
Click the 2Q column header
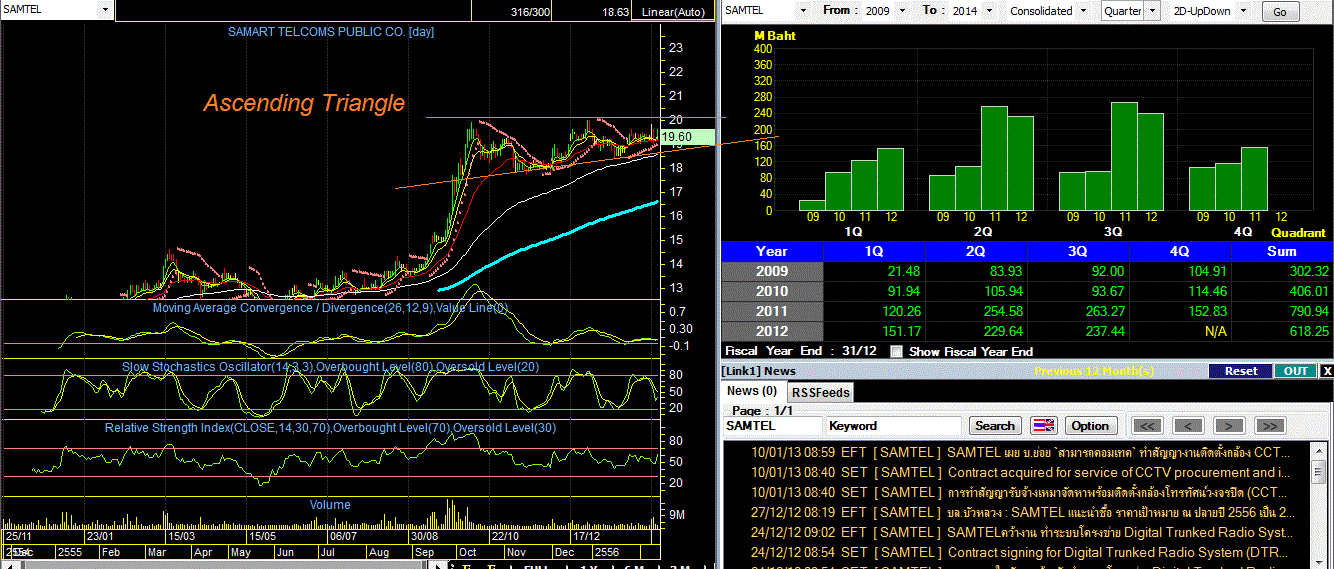(x=976, y=251)
